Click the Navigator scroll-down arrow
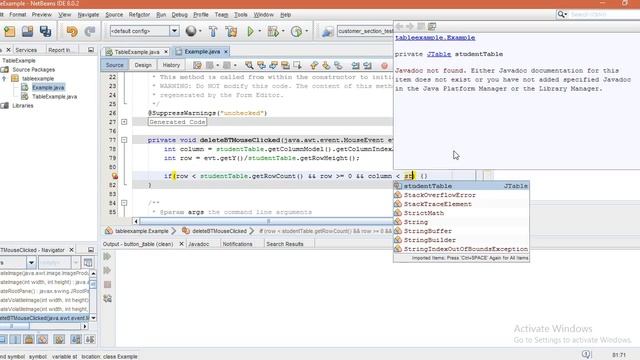 pos(93,318)
